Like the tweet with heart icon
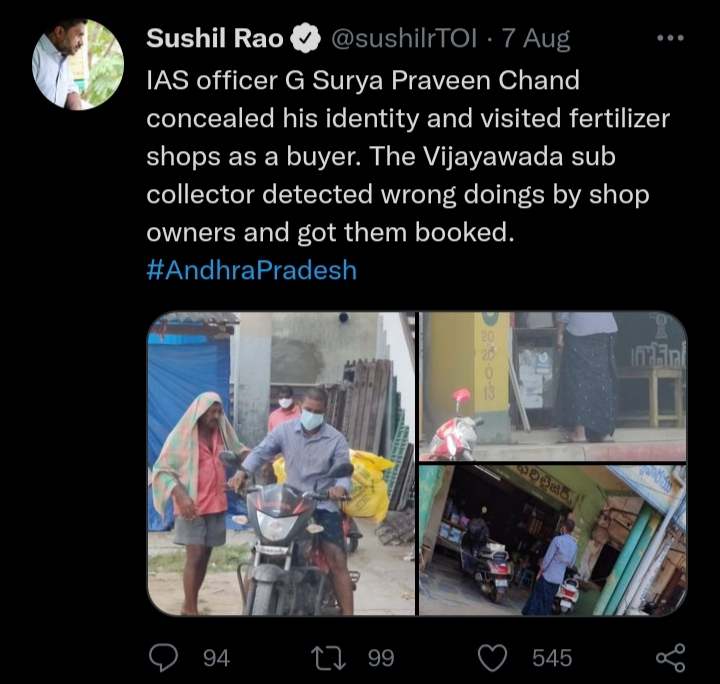Viewport: 720px width, 684px height. tap(492, 658)
